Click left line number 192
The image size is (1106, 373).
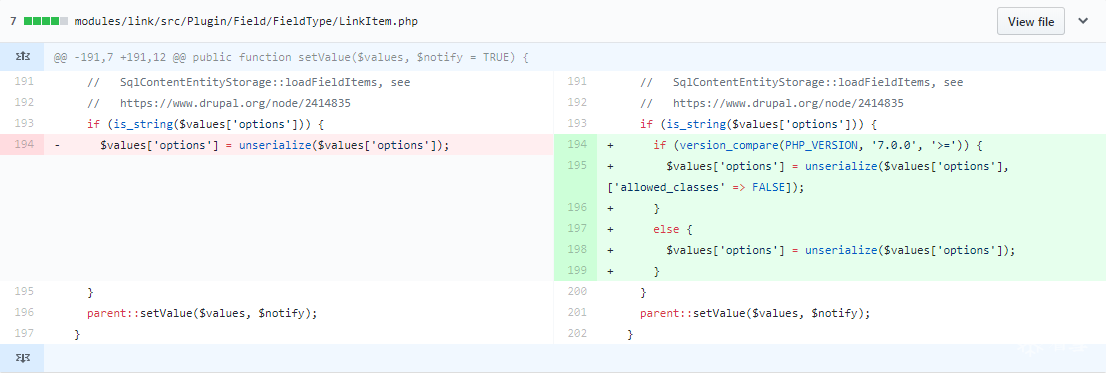[x=24, y=104]
